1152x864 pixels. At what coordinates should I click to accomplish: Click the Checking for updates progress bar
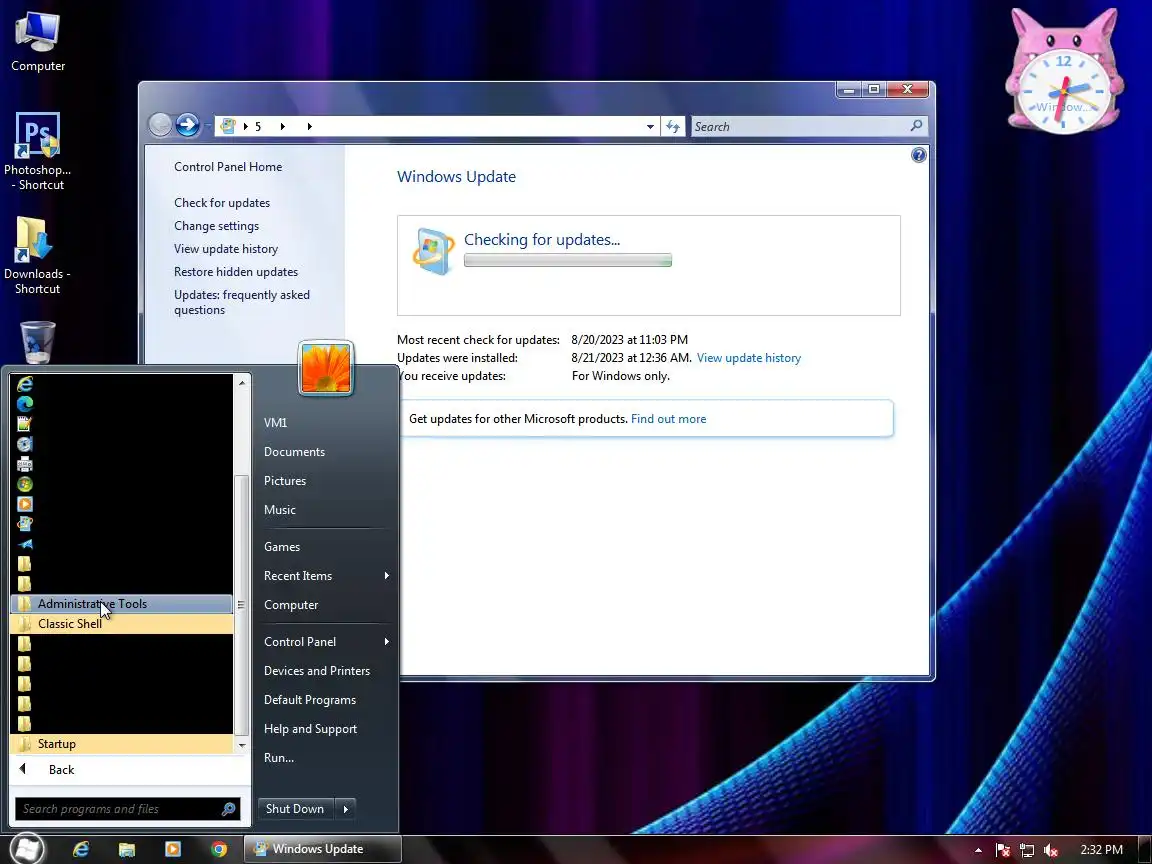(x=568, y=260)
